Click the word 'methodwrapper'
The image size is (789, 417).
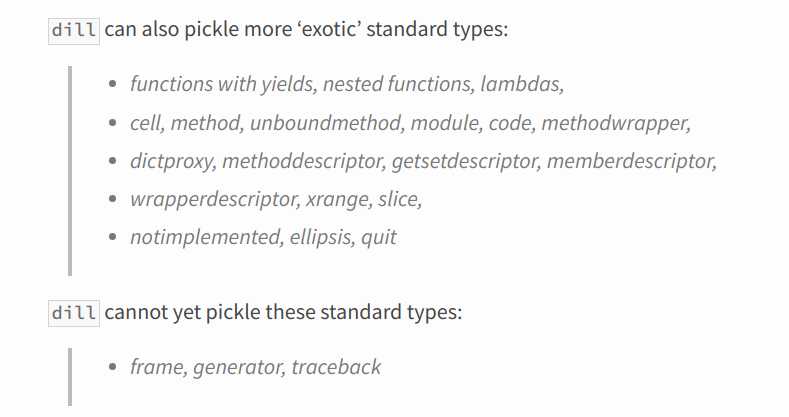[613, 123]
